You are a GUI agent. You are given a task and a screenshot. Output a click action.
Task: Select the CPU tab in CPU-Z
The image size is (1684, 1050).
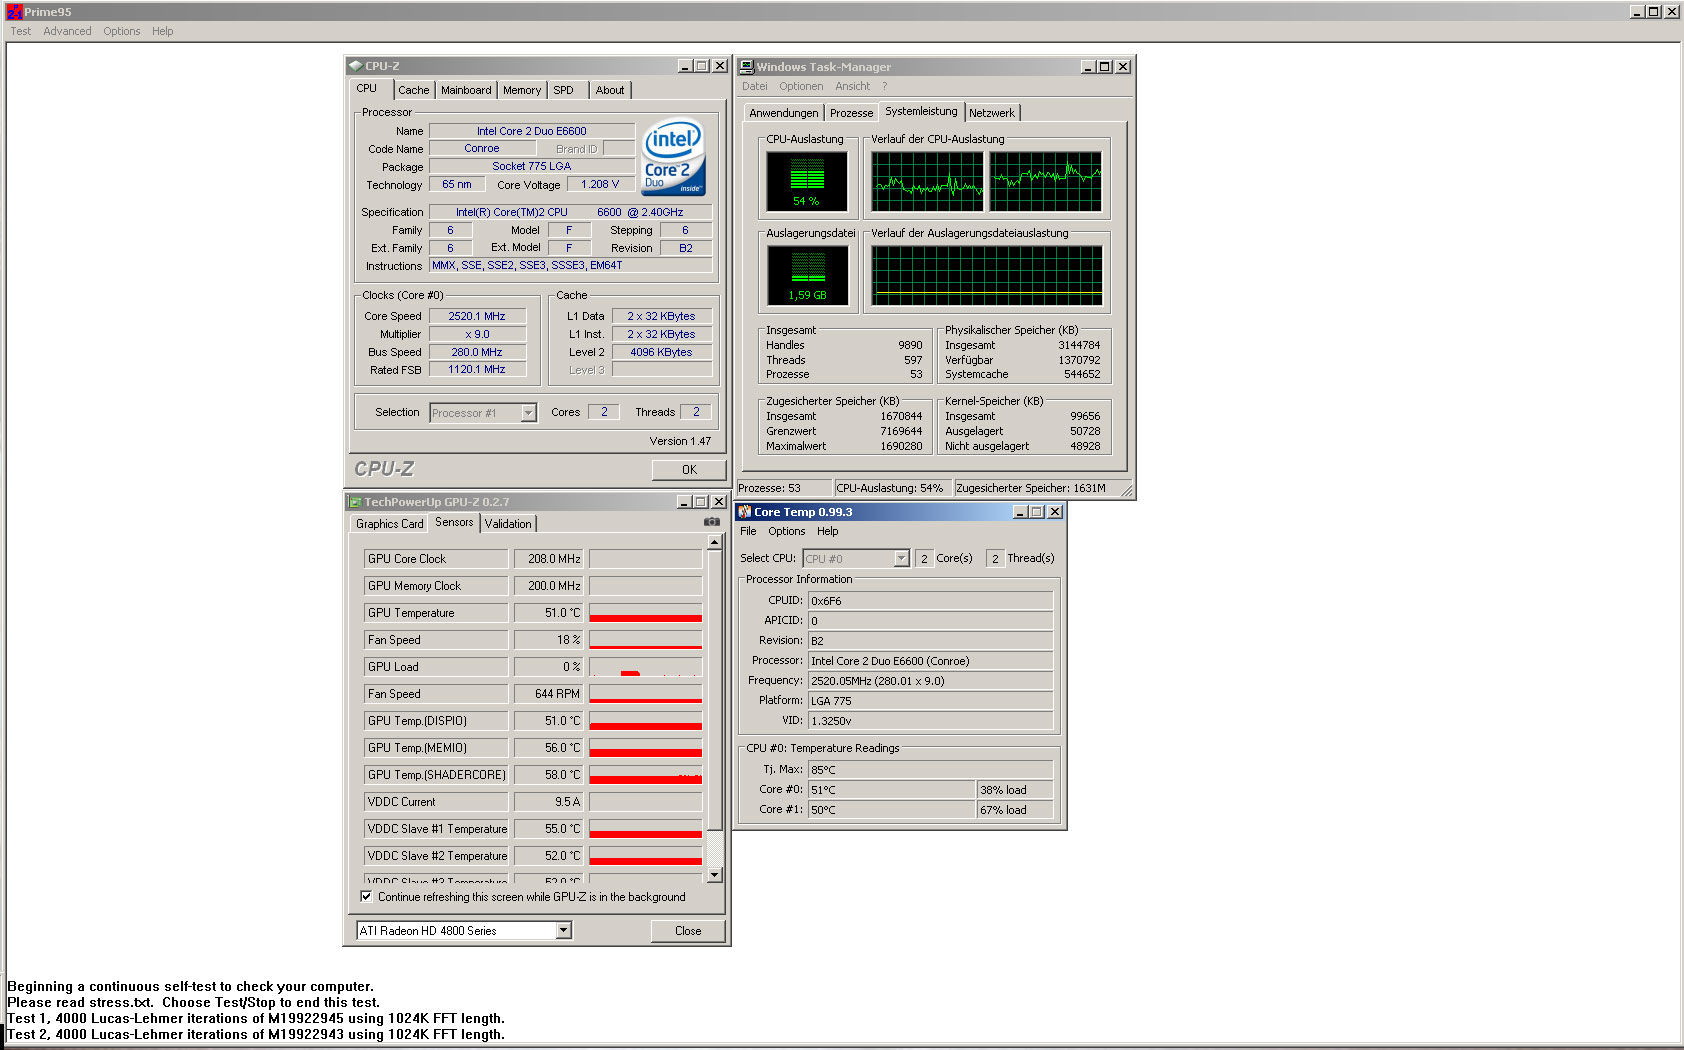[367, 88]
